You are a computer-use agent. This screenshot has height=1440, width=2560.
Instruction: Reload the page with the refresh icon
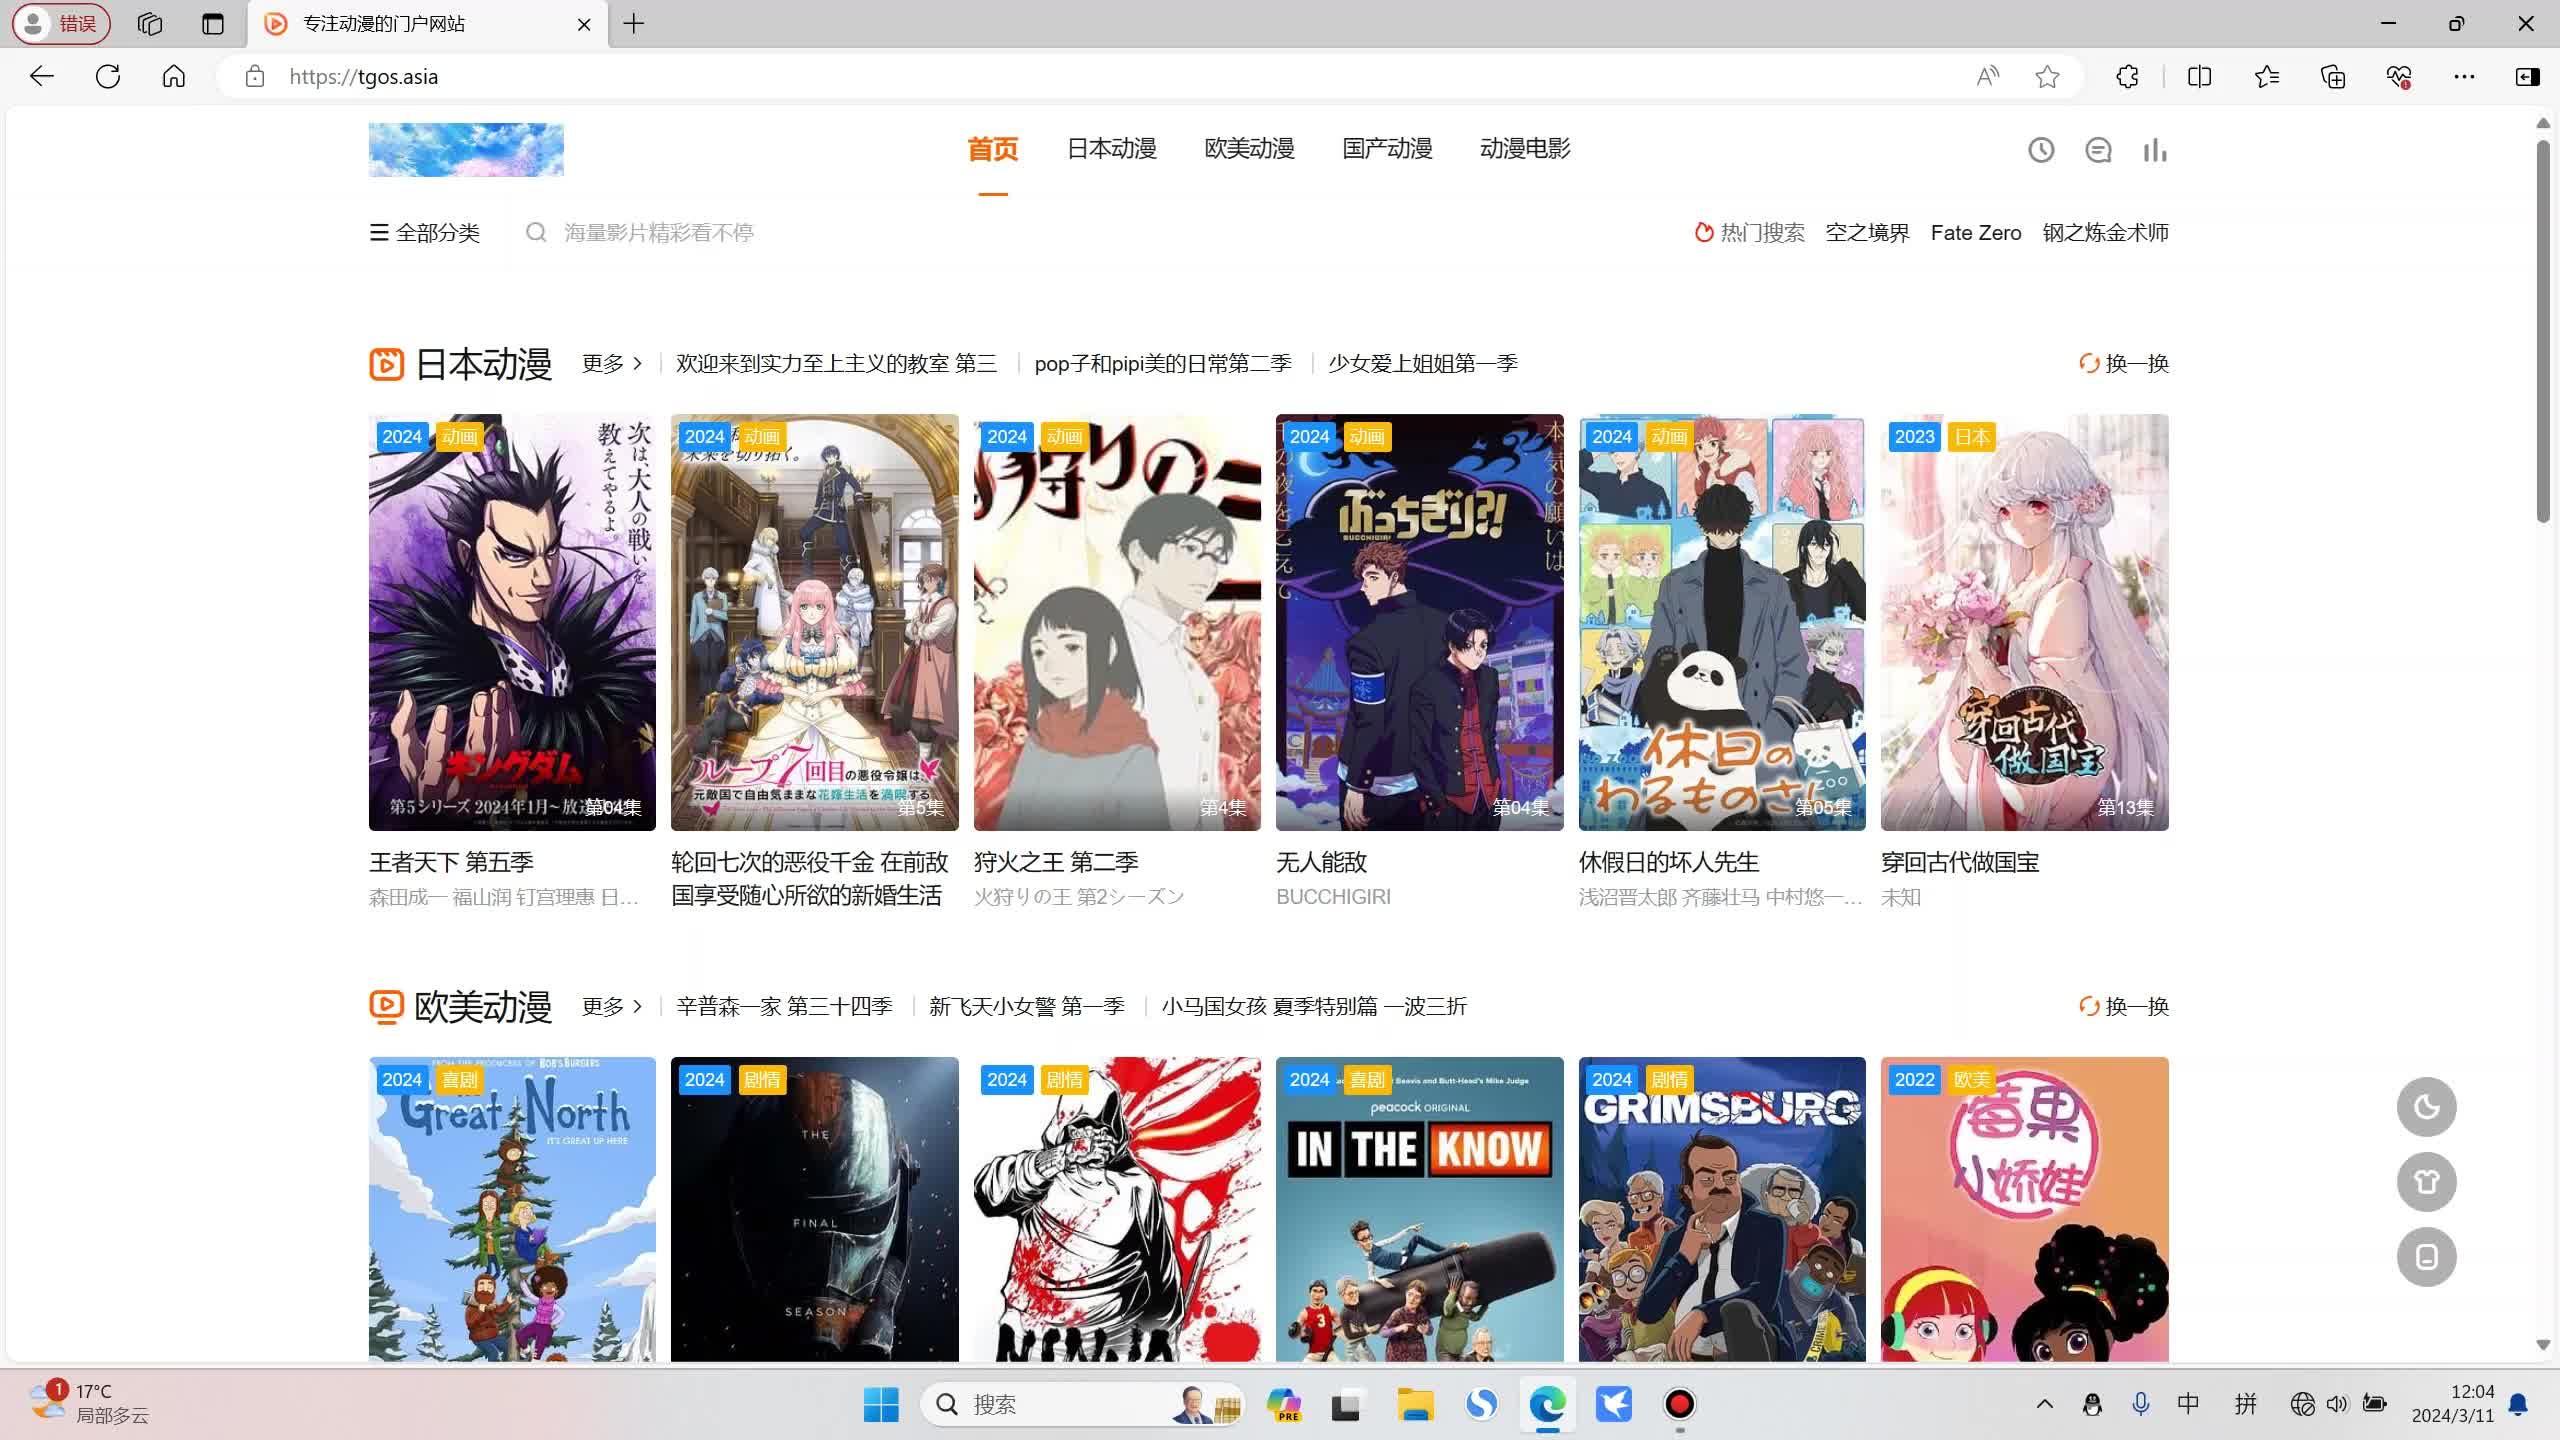108,76
